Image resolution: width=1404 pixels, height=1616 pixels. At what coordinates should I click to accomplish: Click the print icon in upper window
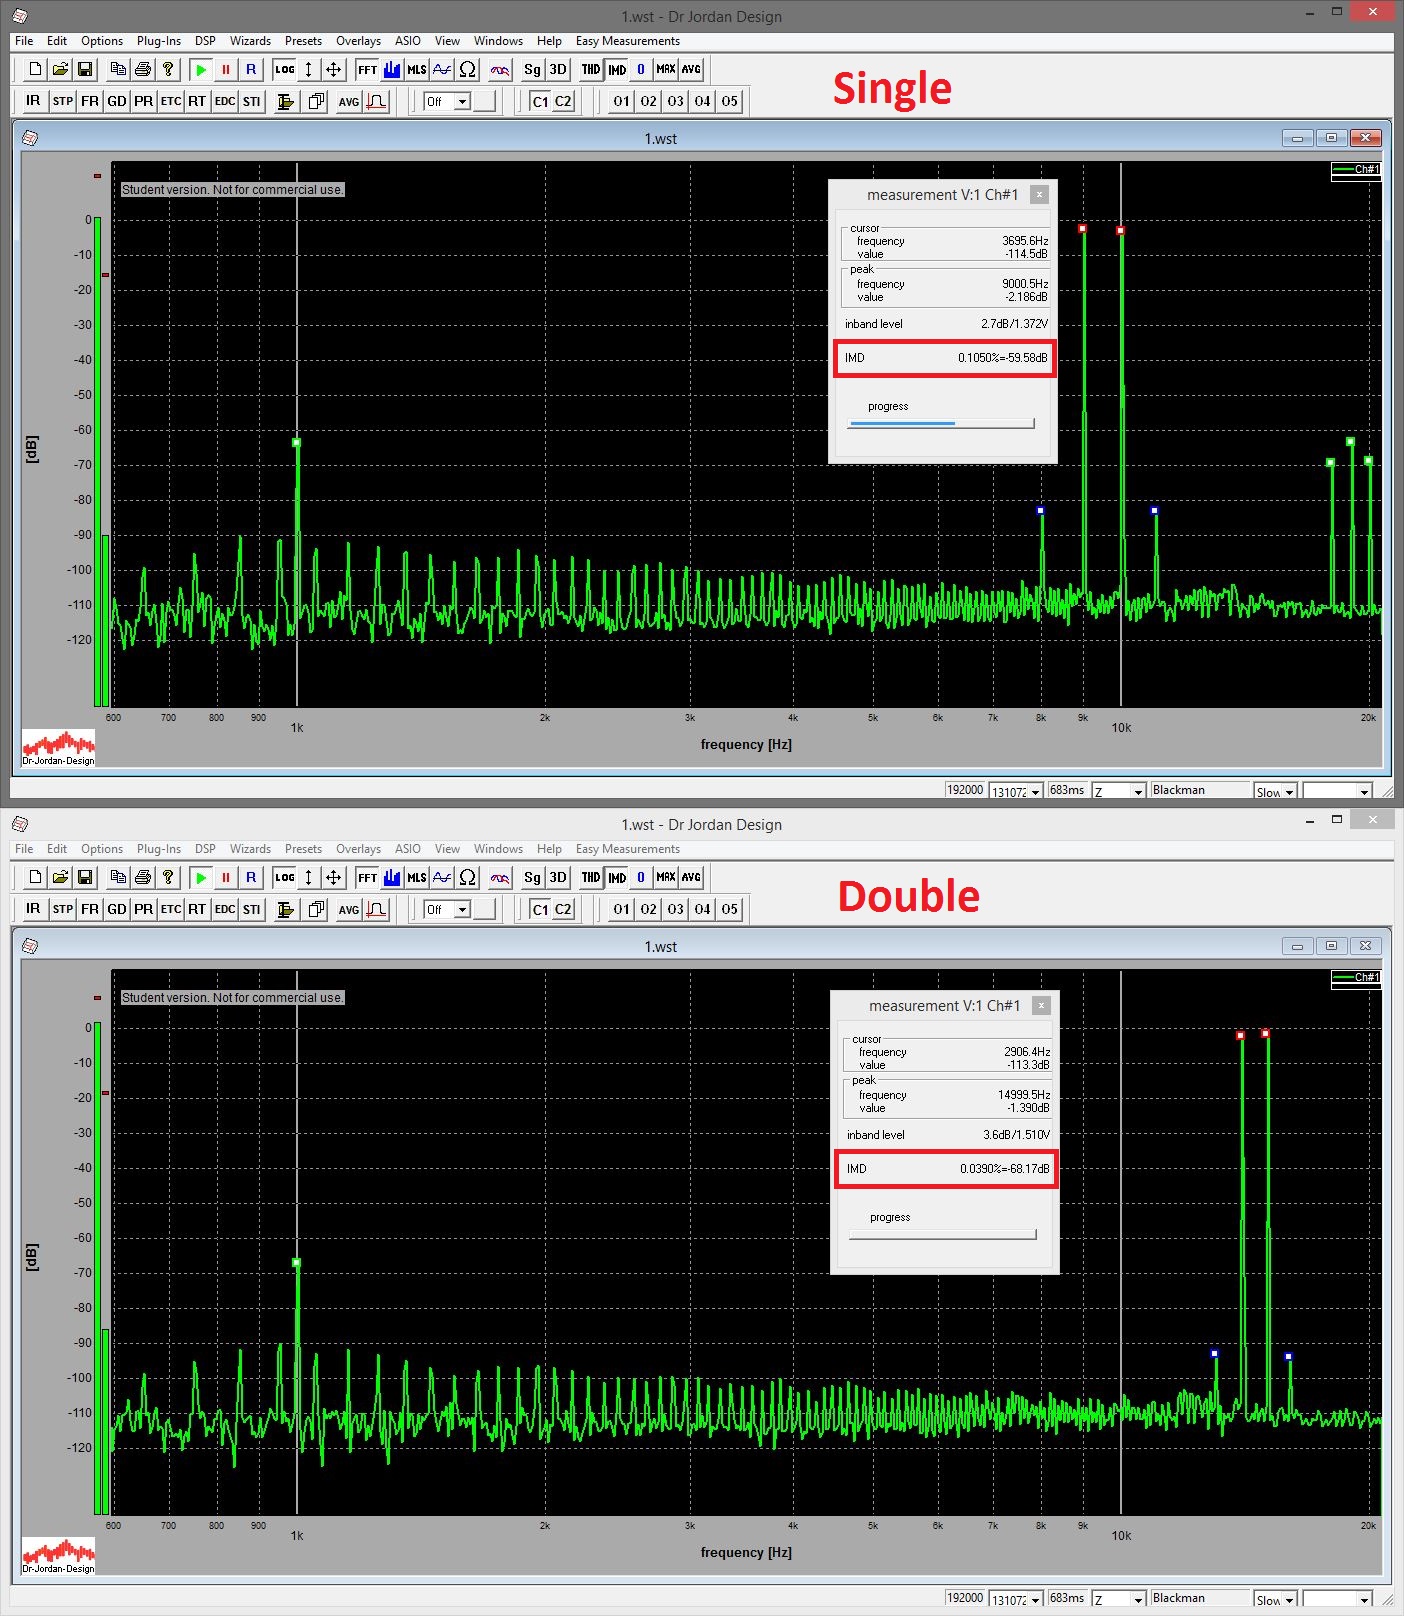pos(143,70)
